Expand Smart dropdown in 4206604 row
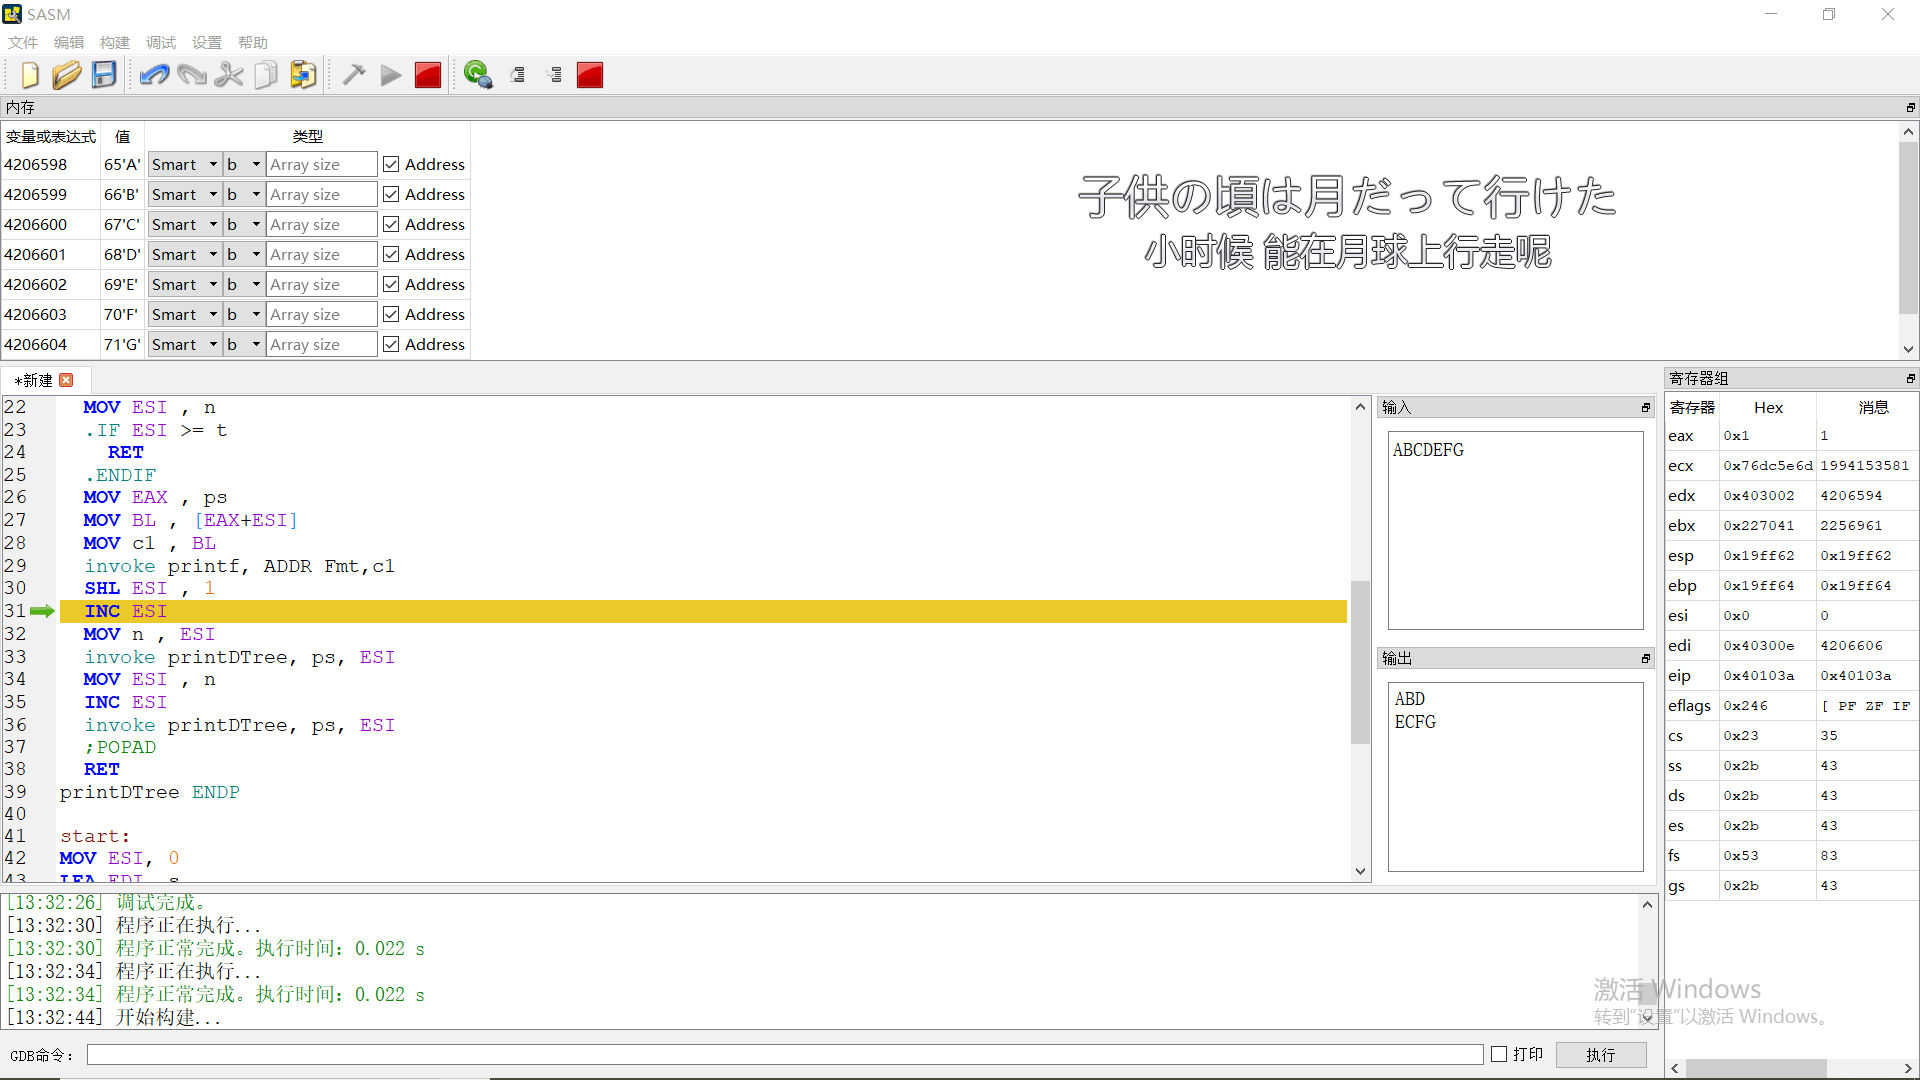1920x1080 pixels. click(x=185, y=344)
